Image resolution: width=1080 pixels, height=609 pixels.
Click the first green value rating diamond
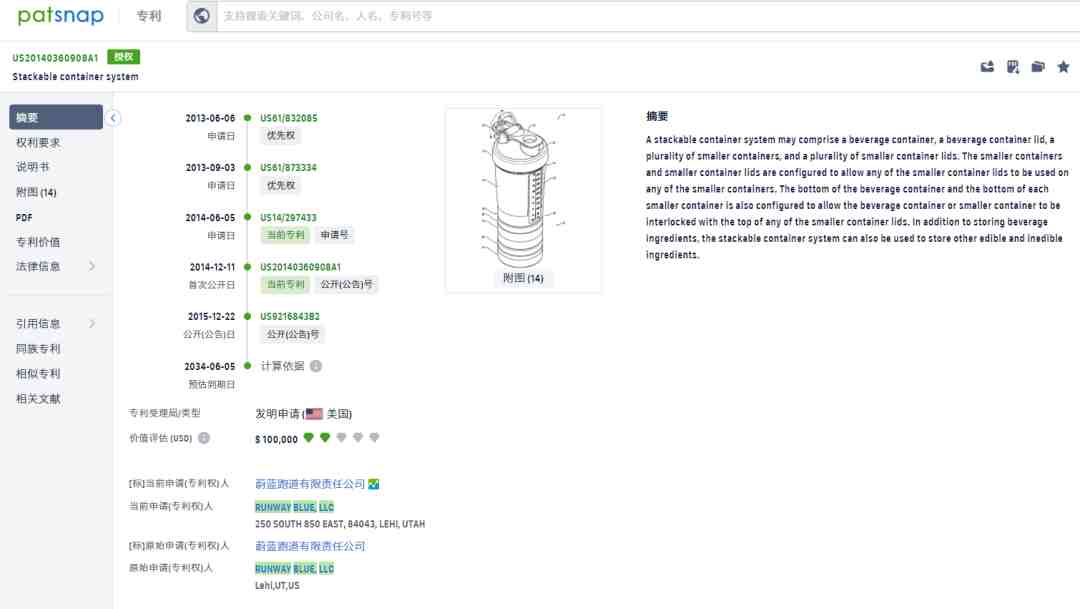(x=309, y=438)
